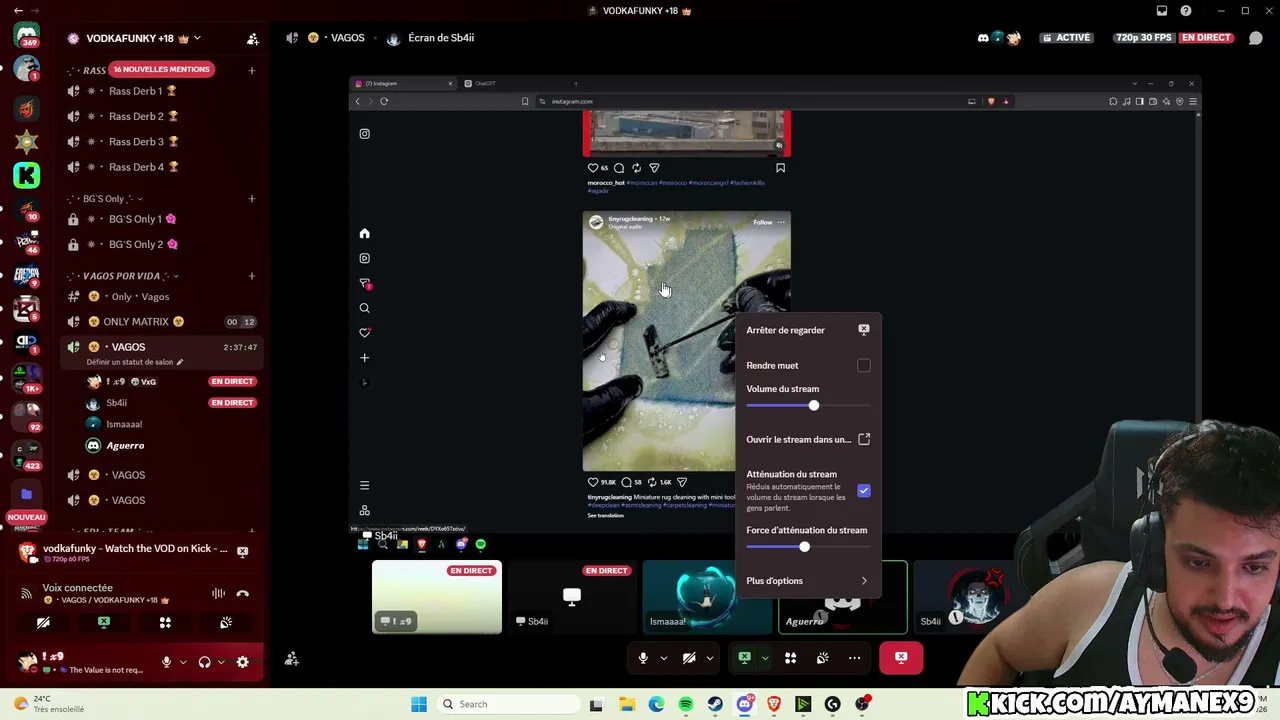Open Steam from the Windows taskbar
The height and width of the screenshot is (720, 1280).
tap(715, 704)
